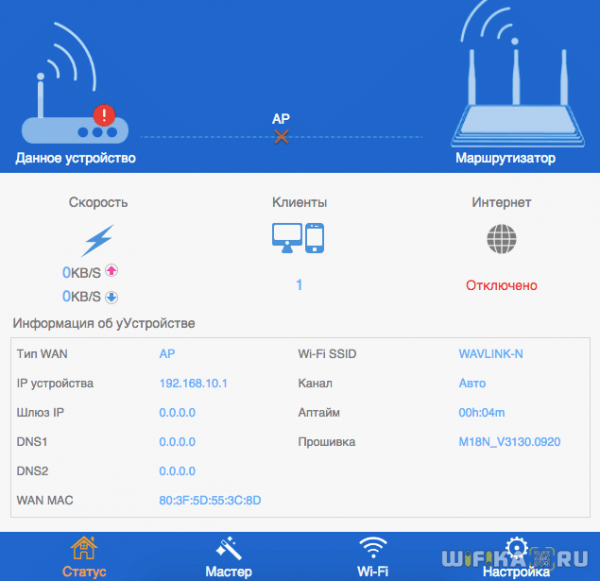The width and height of the screenshot is (600, 581).
Task: Click the 'Клиенты' heading
Action: tap(299, 202)
